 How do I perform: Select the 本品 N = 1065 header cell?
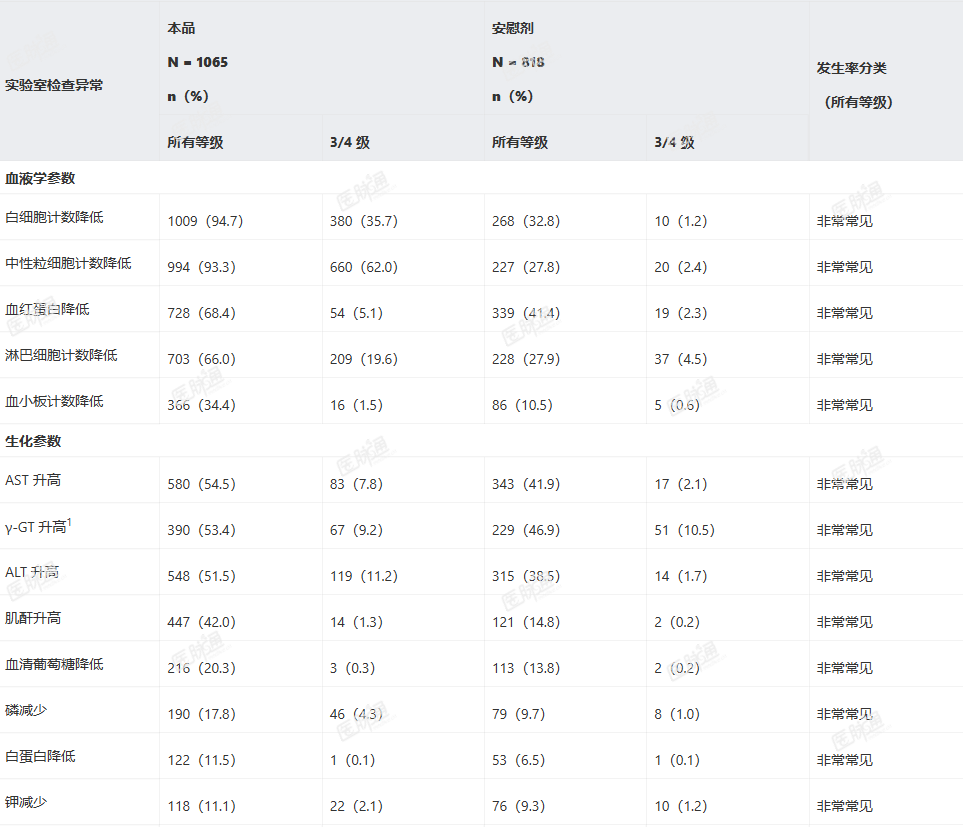pos(322,58)
